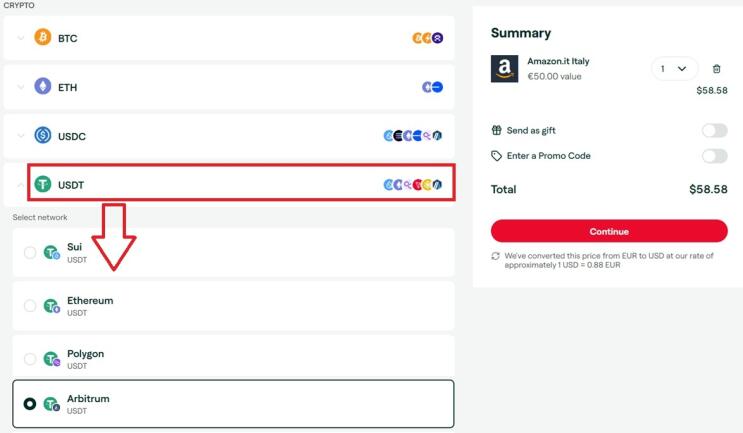743x433 pixels.
Task: Delete Amazon.it item with trash icon
Action: tap(716, 69)
